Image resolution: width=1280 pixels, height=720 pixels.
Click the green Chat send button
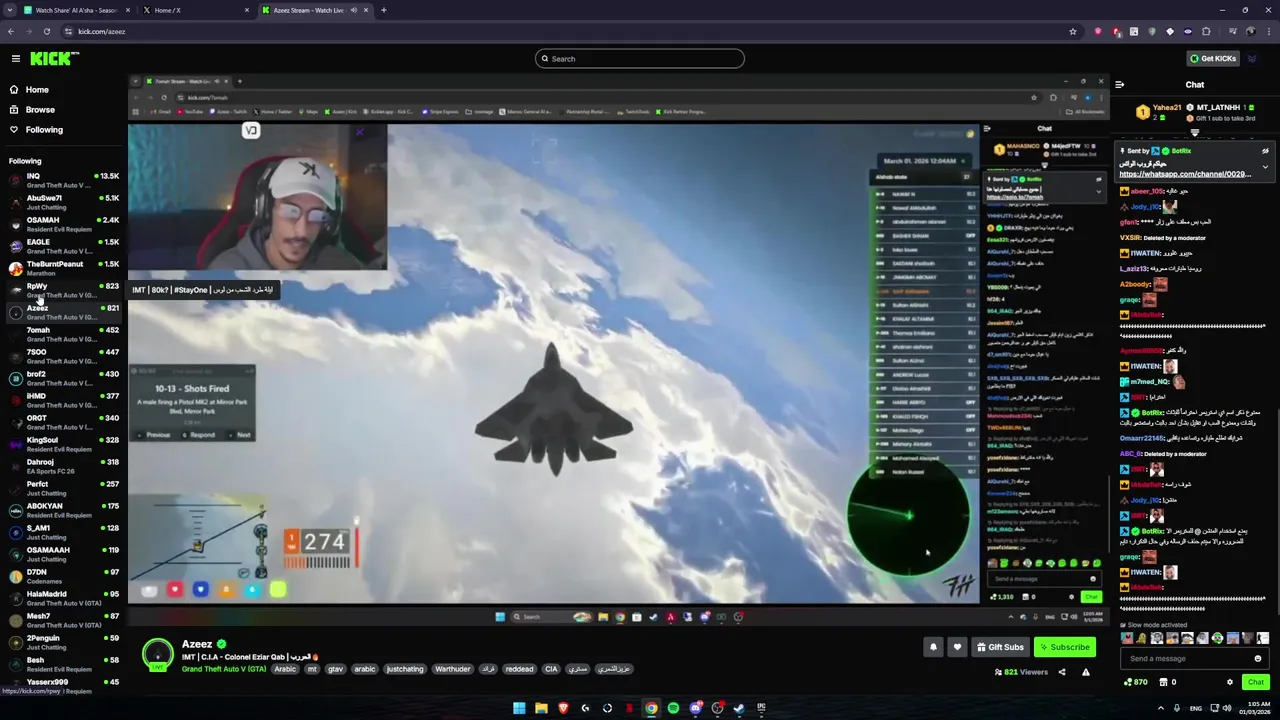tap(1256, 682)
